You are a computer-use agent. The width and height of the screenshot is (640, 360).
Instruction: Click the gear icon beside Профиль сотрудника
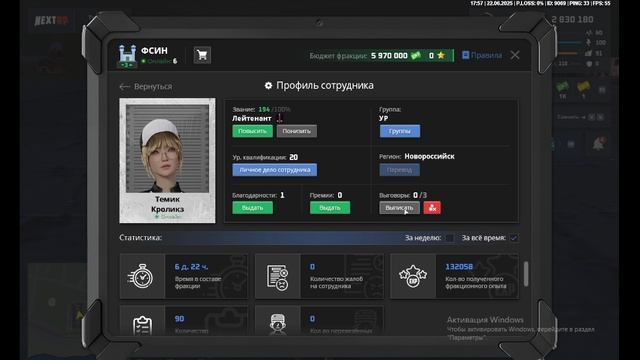point(268,86)
